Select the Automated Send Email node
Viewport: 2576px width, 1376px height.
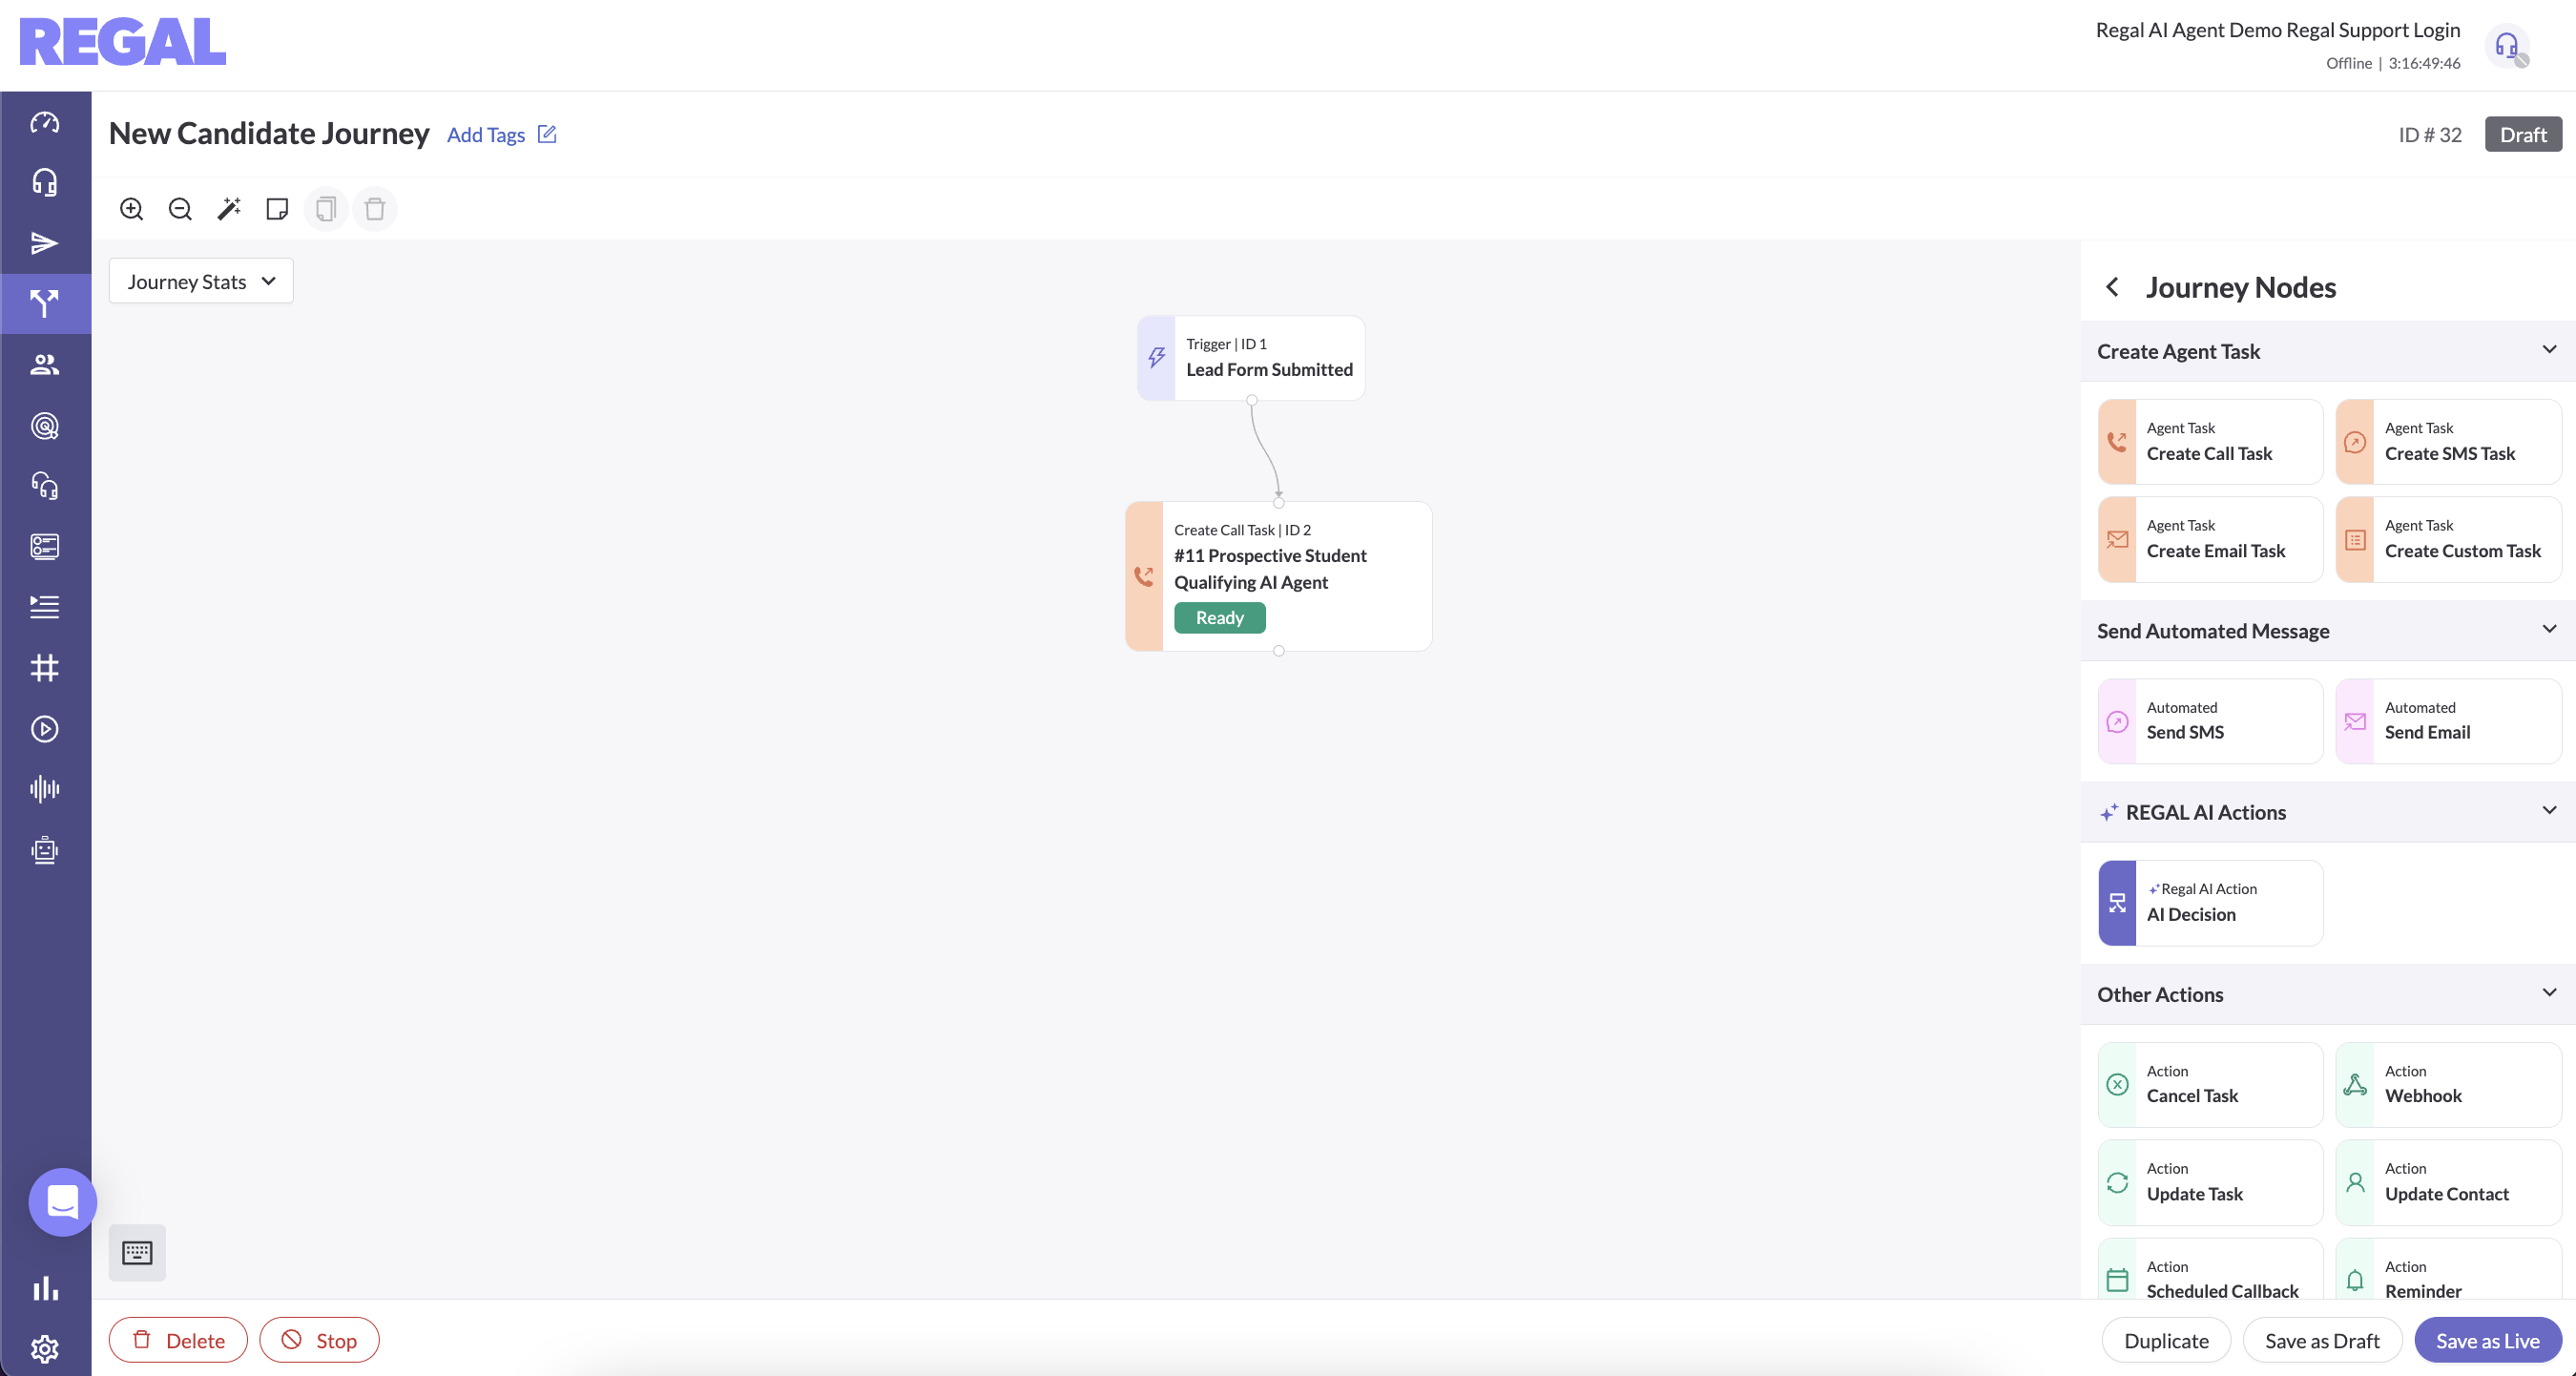point(2448,721)
